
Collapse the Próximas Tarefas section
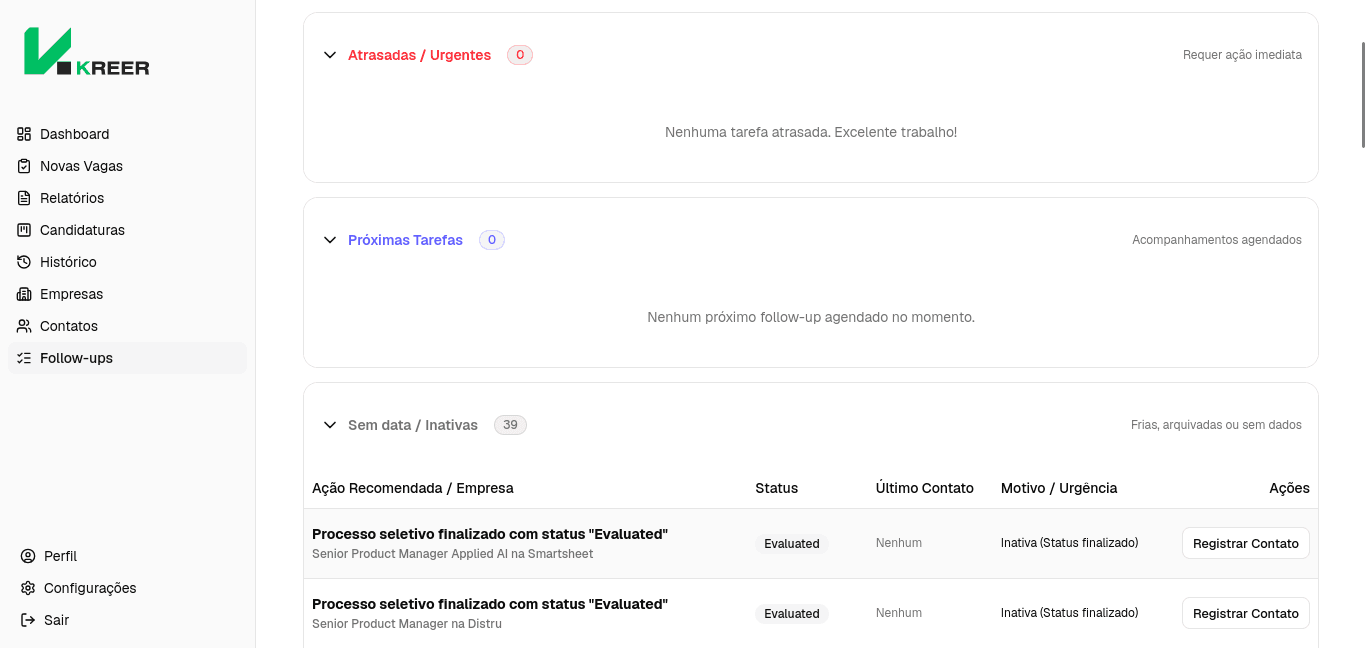point(330,240)
